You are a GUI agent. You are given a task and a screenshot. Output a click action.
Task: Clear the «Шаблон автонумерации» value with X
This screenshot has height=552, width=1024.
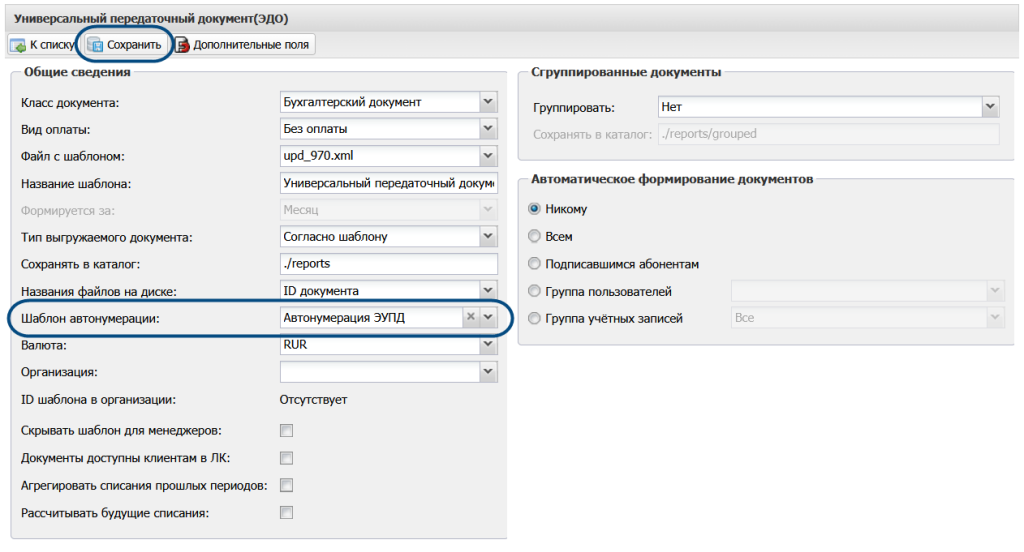pos(470,317)
